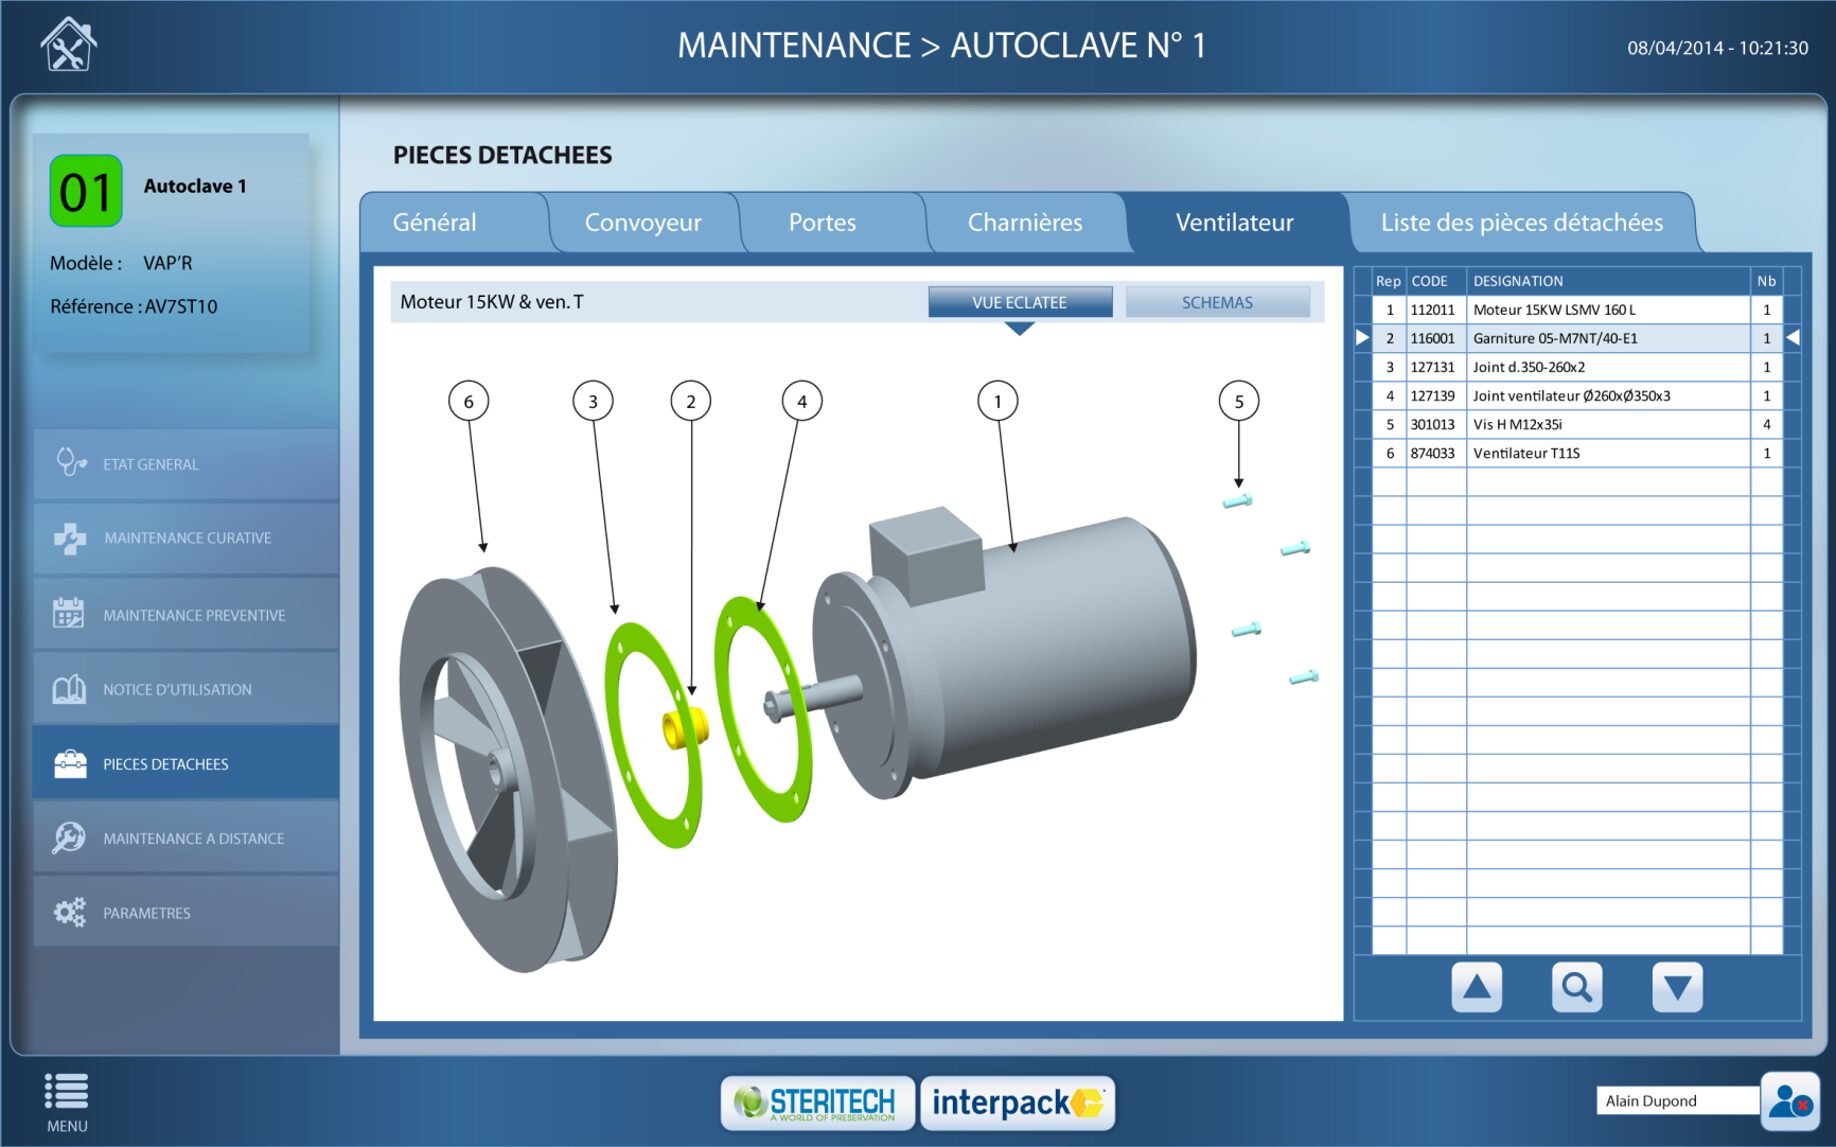
Task: Open the Maintenance Curative section
Action: (186, 538)
